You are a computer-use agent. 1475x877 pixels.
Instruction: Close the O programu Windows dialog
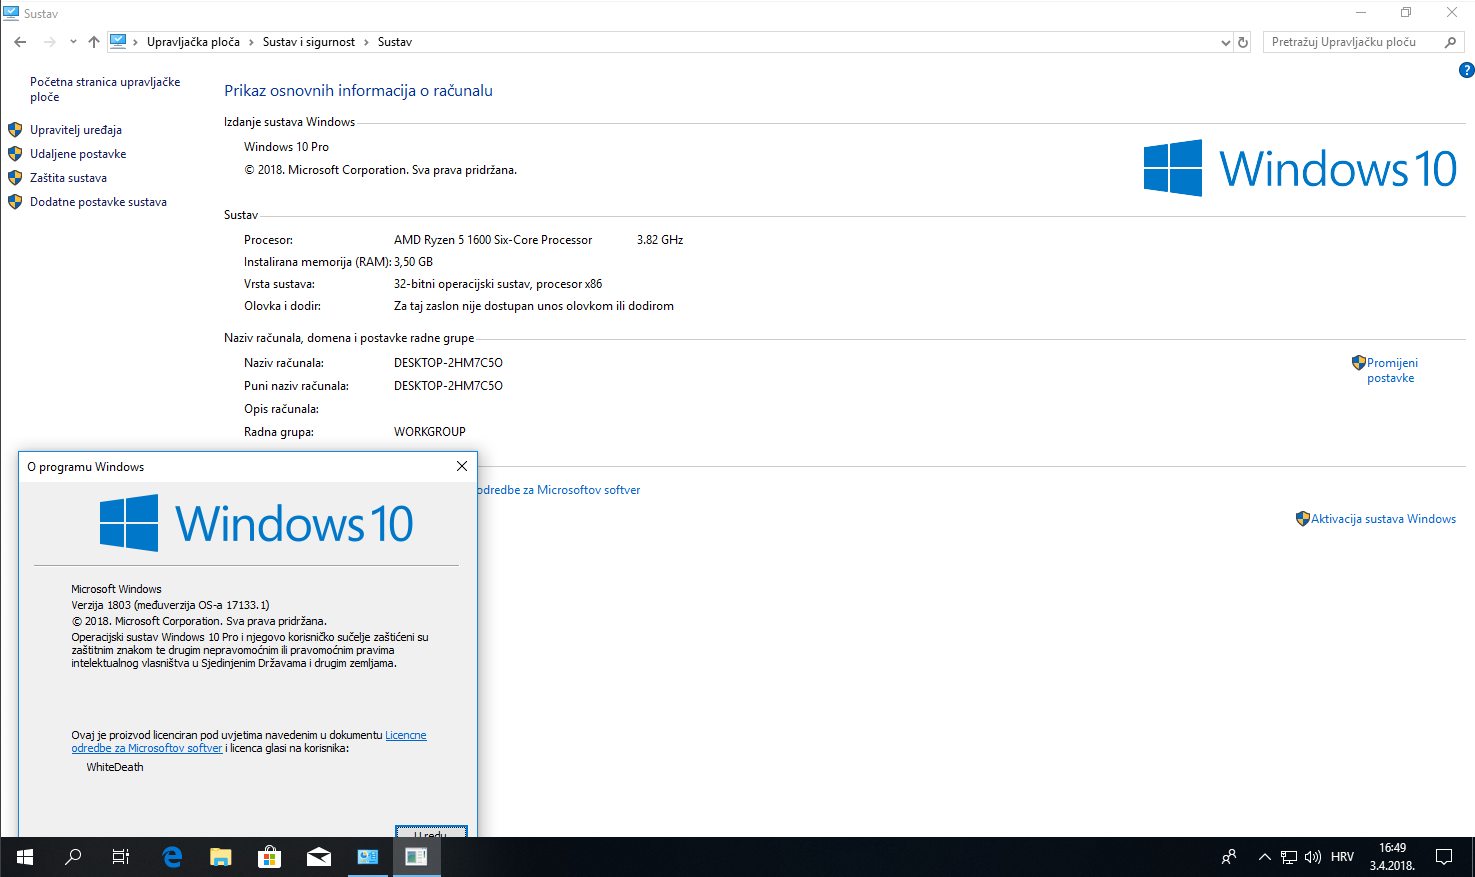[x=461, y=466]
